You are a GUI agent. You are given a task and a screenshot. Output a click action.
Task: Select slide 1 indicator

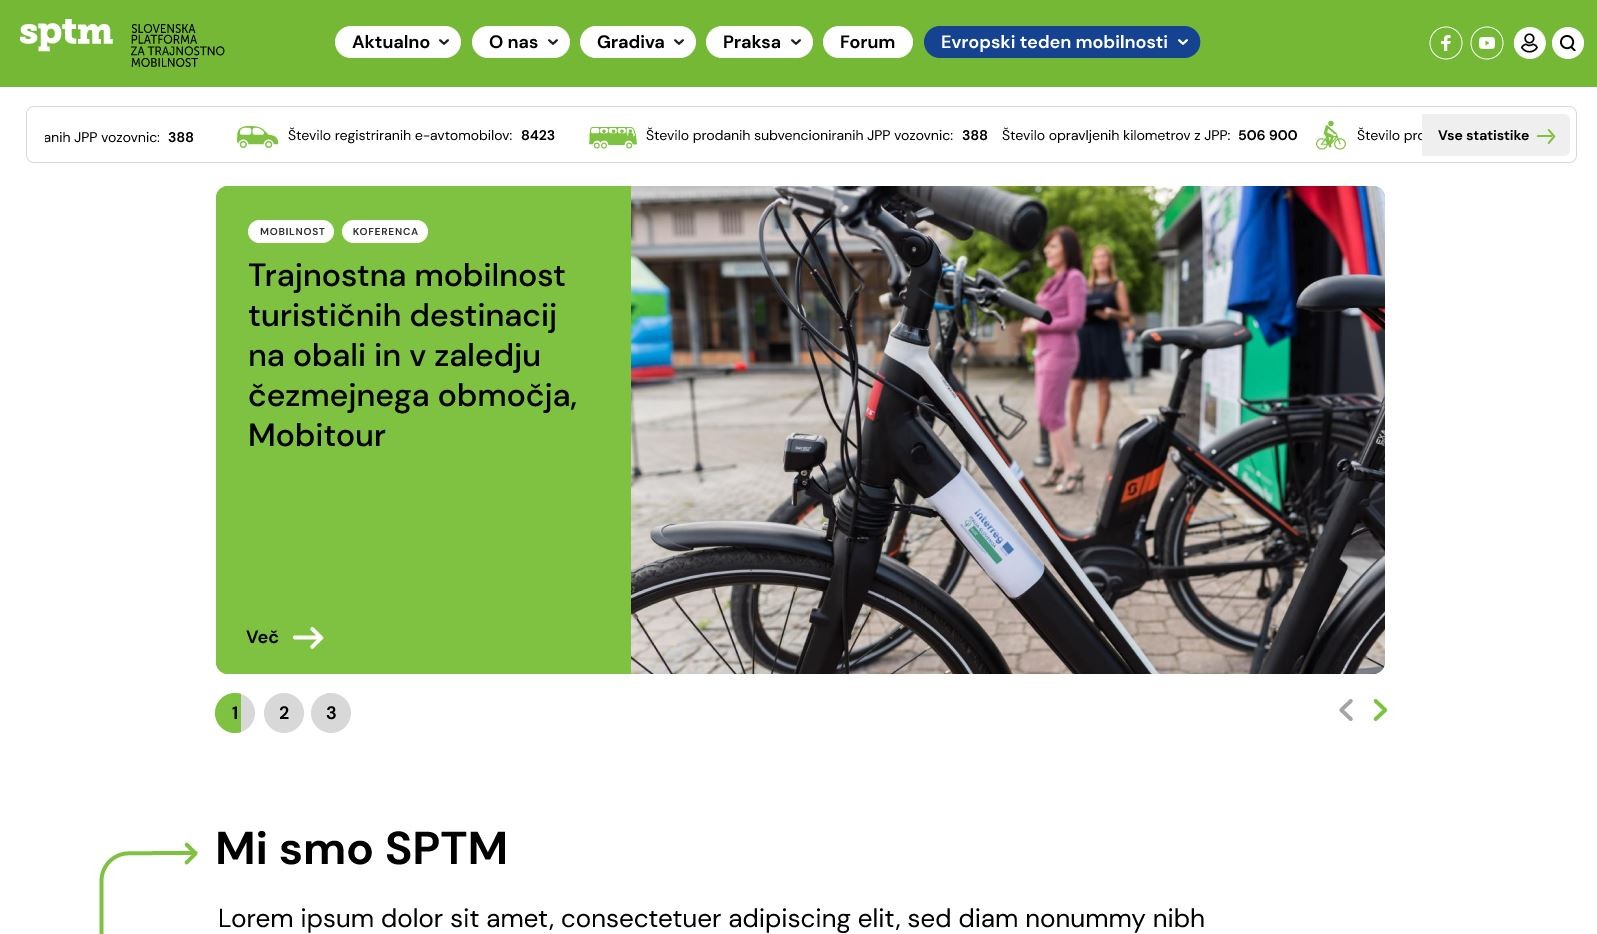235,713
